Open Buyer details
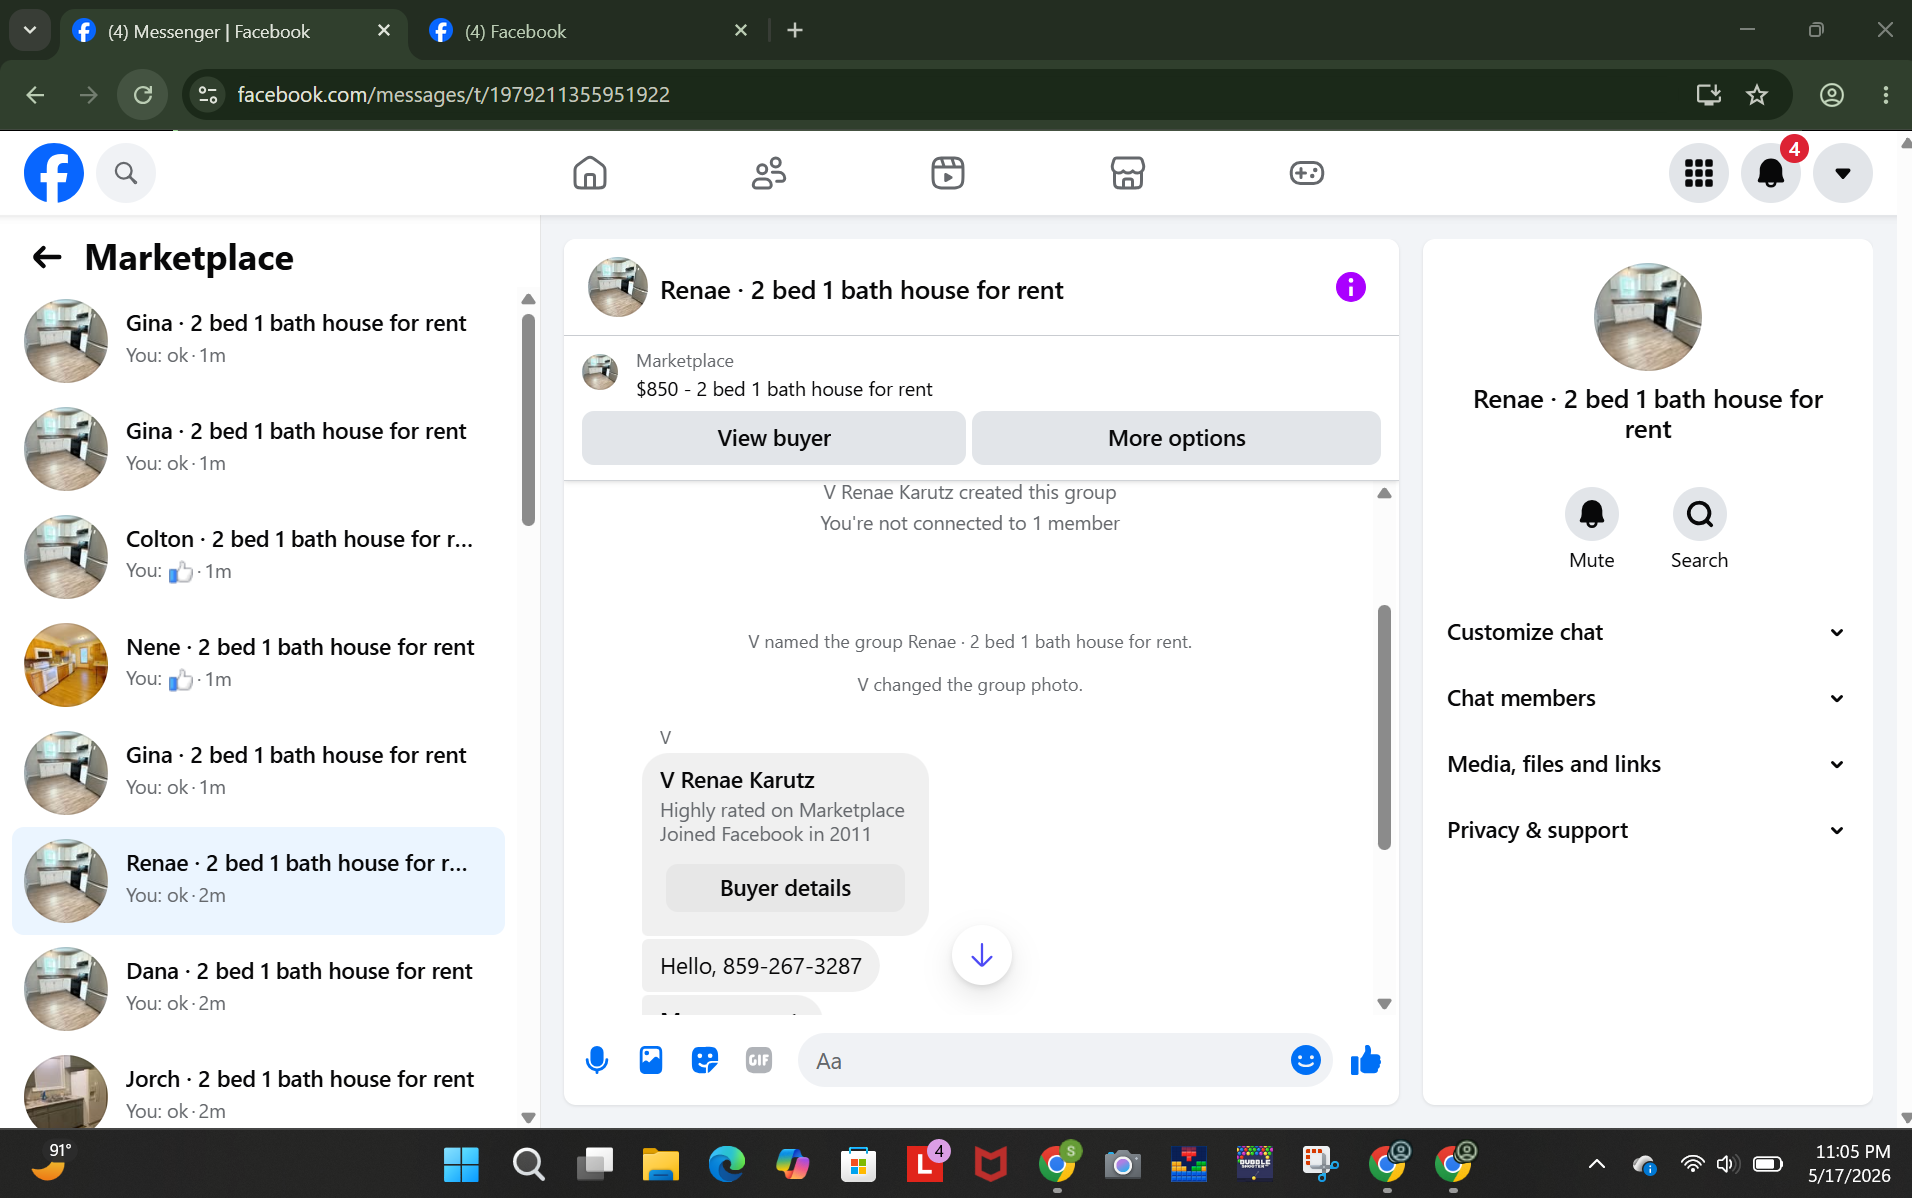Image resolution: width=1912 pixels, height=1198 pixels. (785, 888)
